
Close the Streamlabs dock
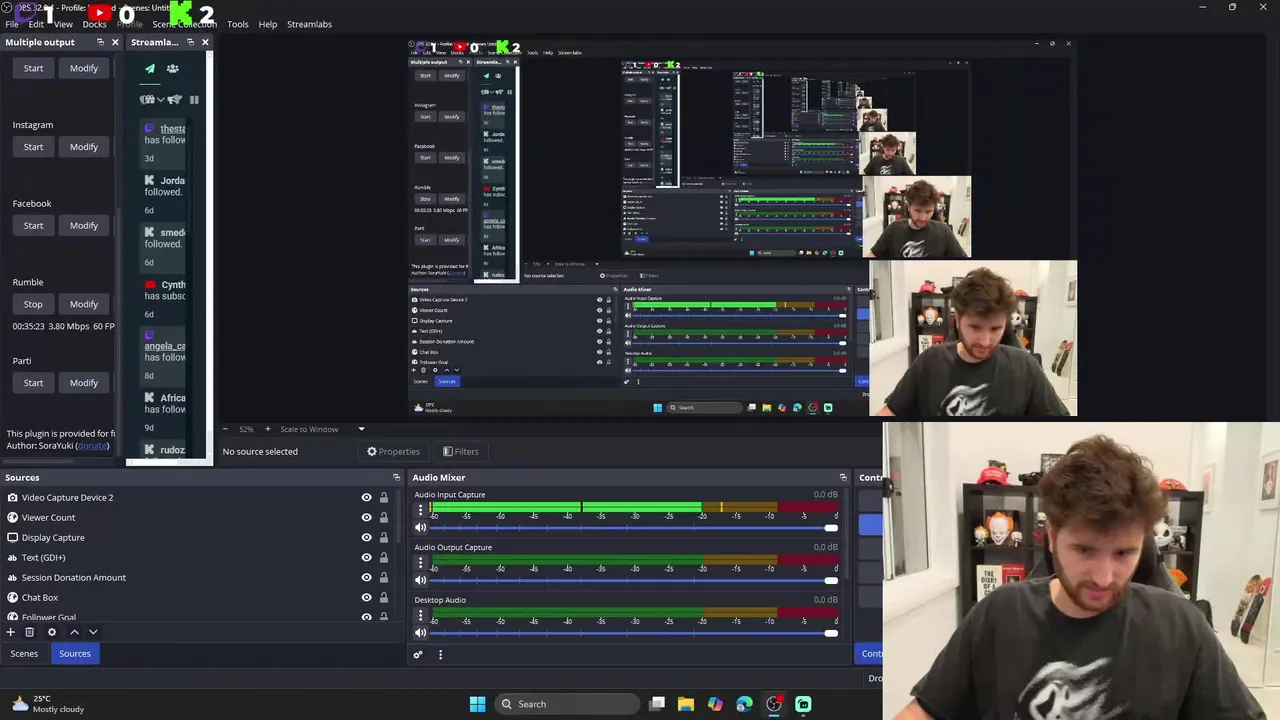click(205, 42)
